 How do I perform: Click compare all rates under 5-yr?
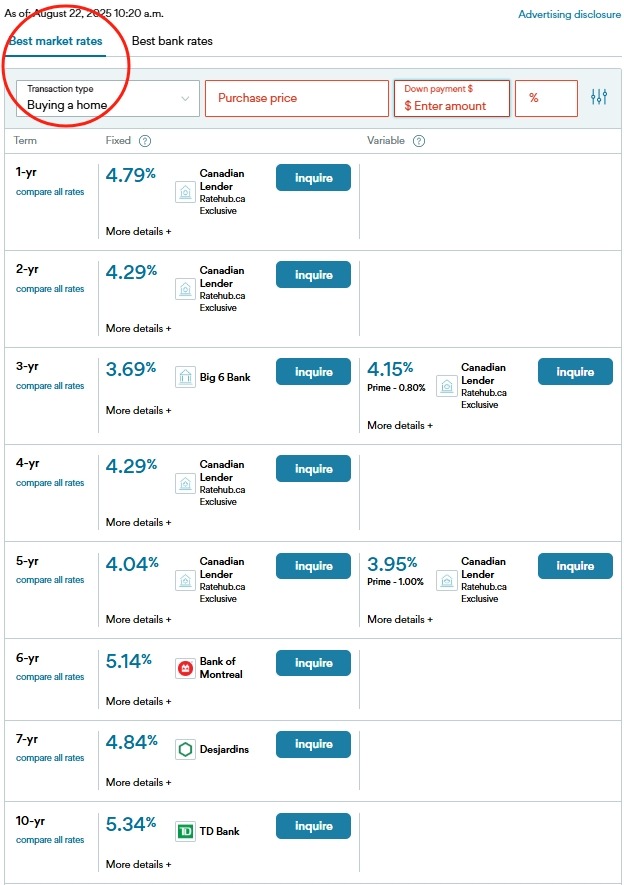pyautogui.click(x=50, y=580)
